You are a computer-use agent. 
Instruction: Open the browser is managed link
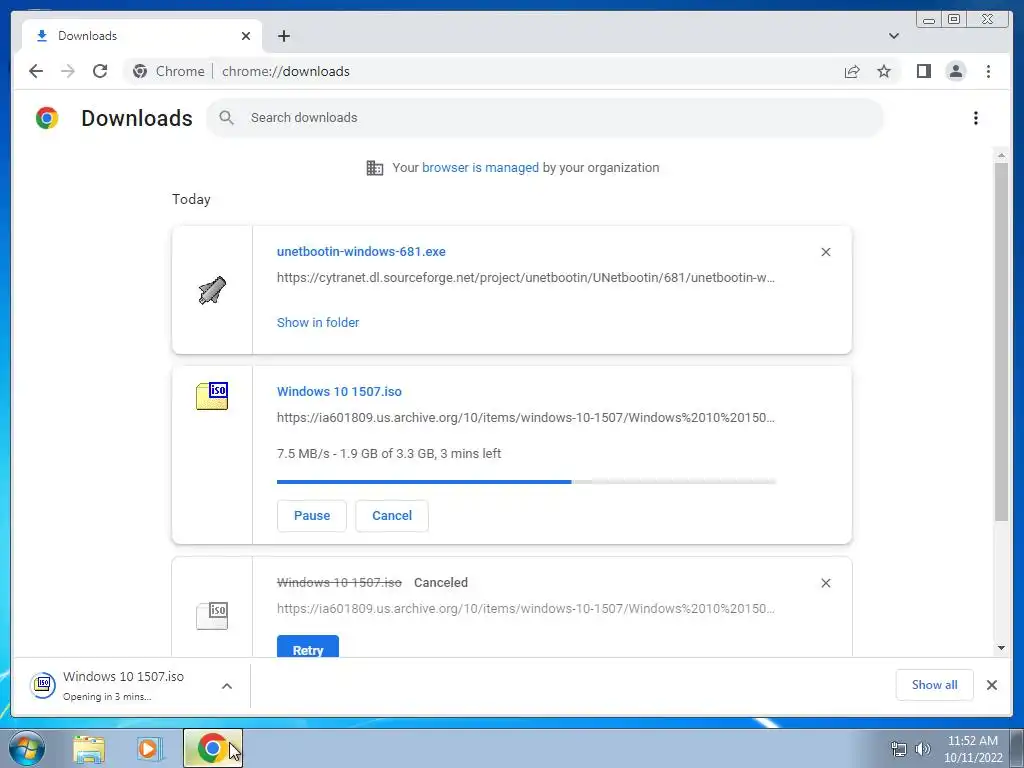point(480,168)
